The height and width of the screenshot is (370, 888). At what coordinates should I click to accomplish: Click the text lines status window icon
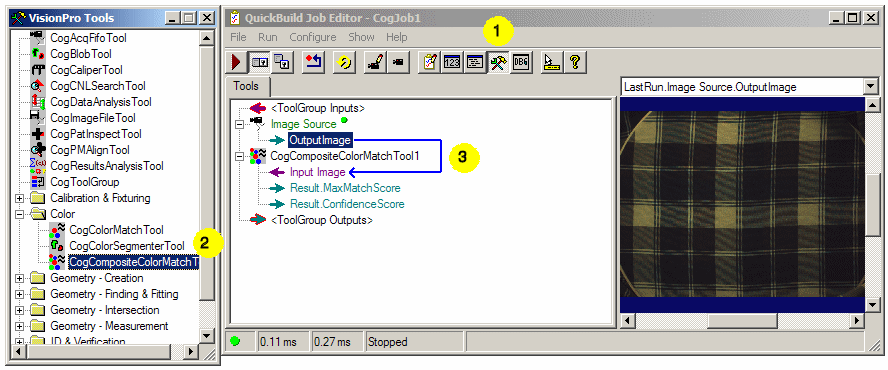[475, 62]
